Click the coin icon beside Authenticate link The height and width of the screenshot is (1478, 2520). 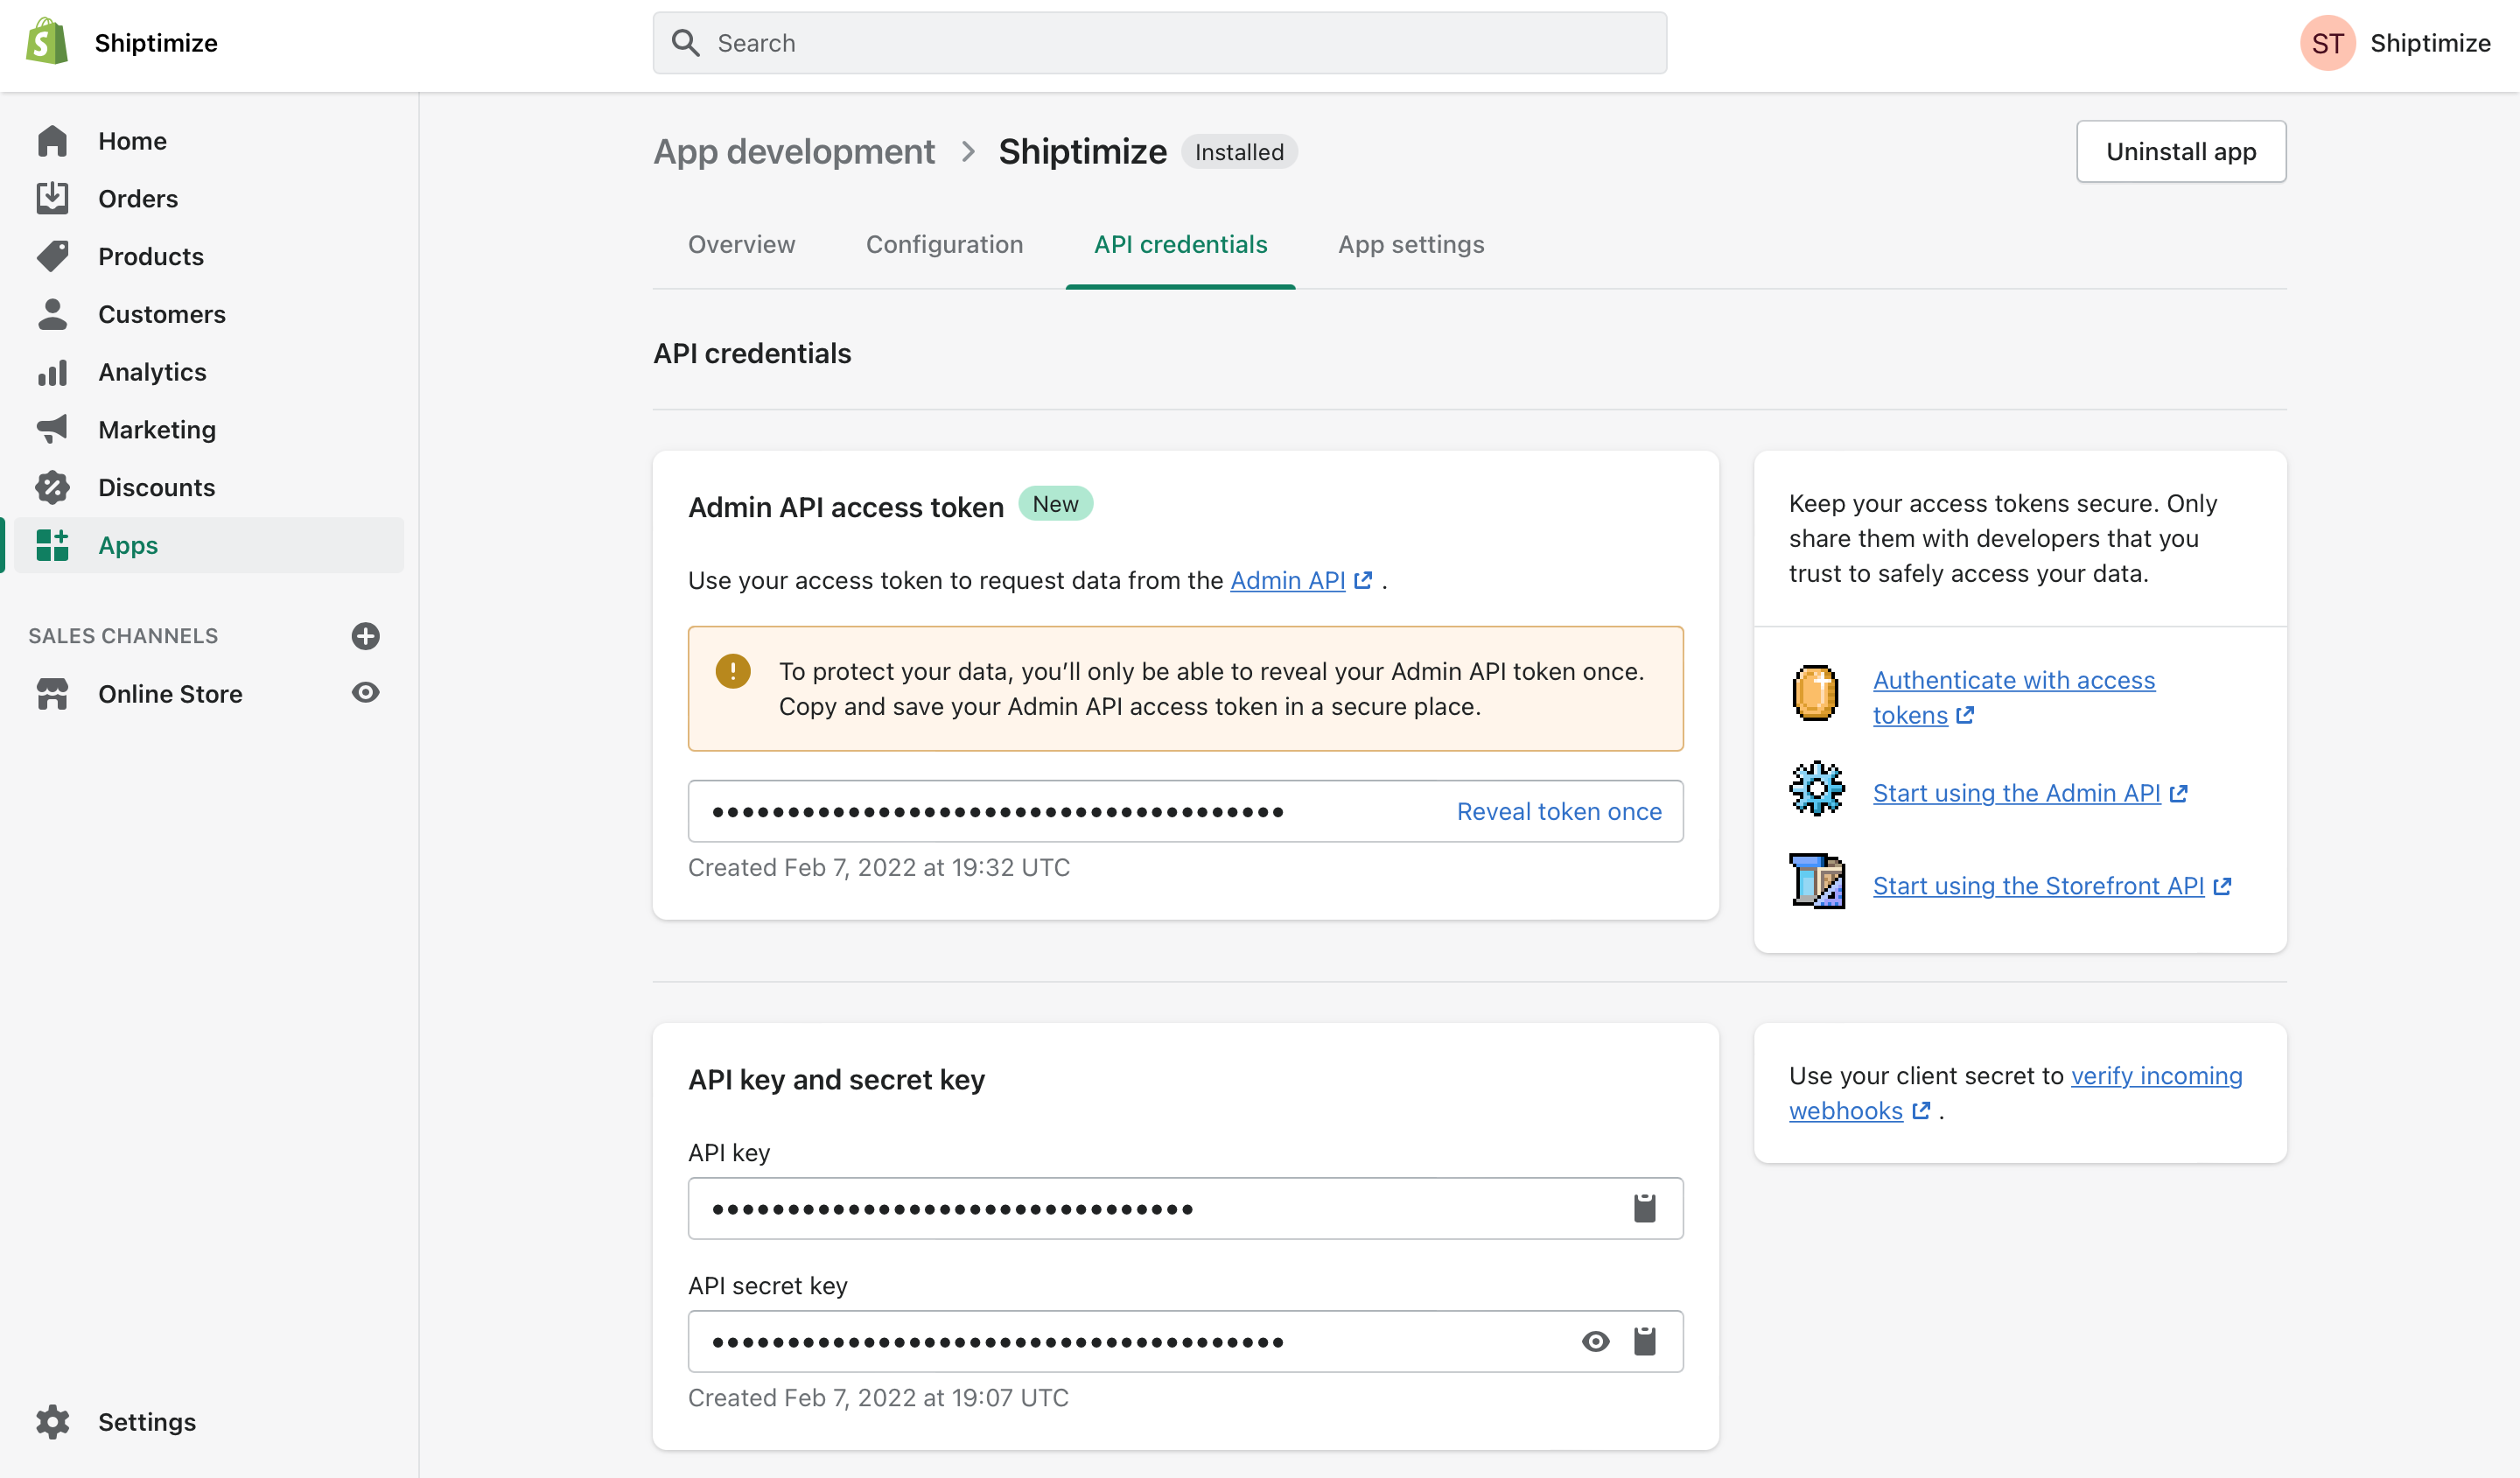click(x=1815, y=693)
